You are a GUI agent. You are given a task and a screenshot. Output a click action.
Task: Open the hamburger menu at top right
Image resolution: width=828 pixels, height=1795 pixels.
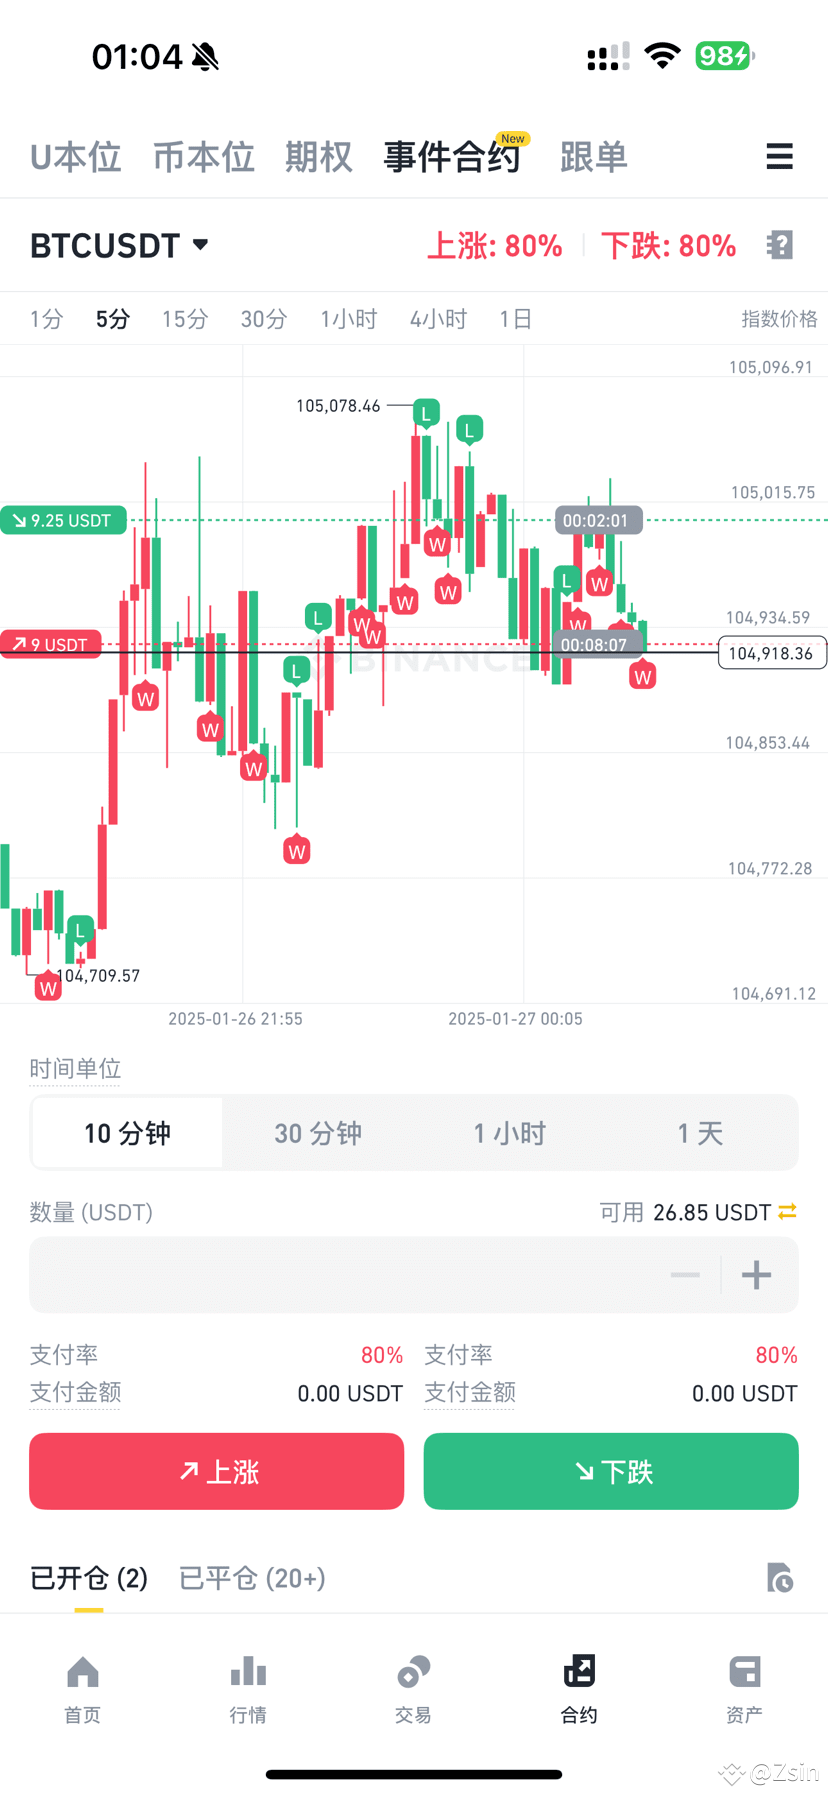(779, 157)
